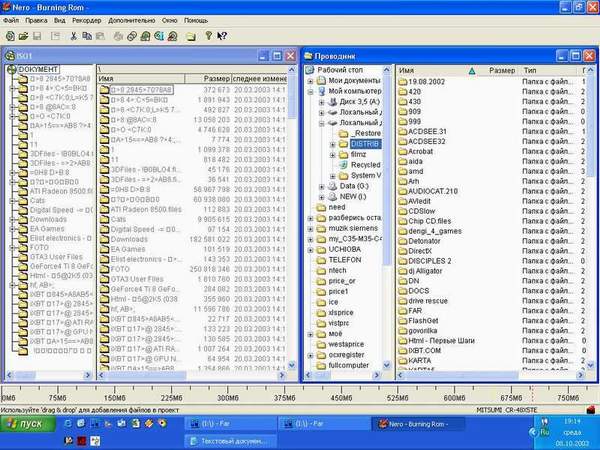This screenshot has height=450, width=600.
Task: Expand the filmz folder in tree
Action: click(332, 154)
